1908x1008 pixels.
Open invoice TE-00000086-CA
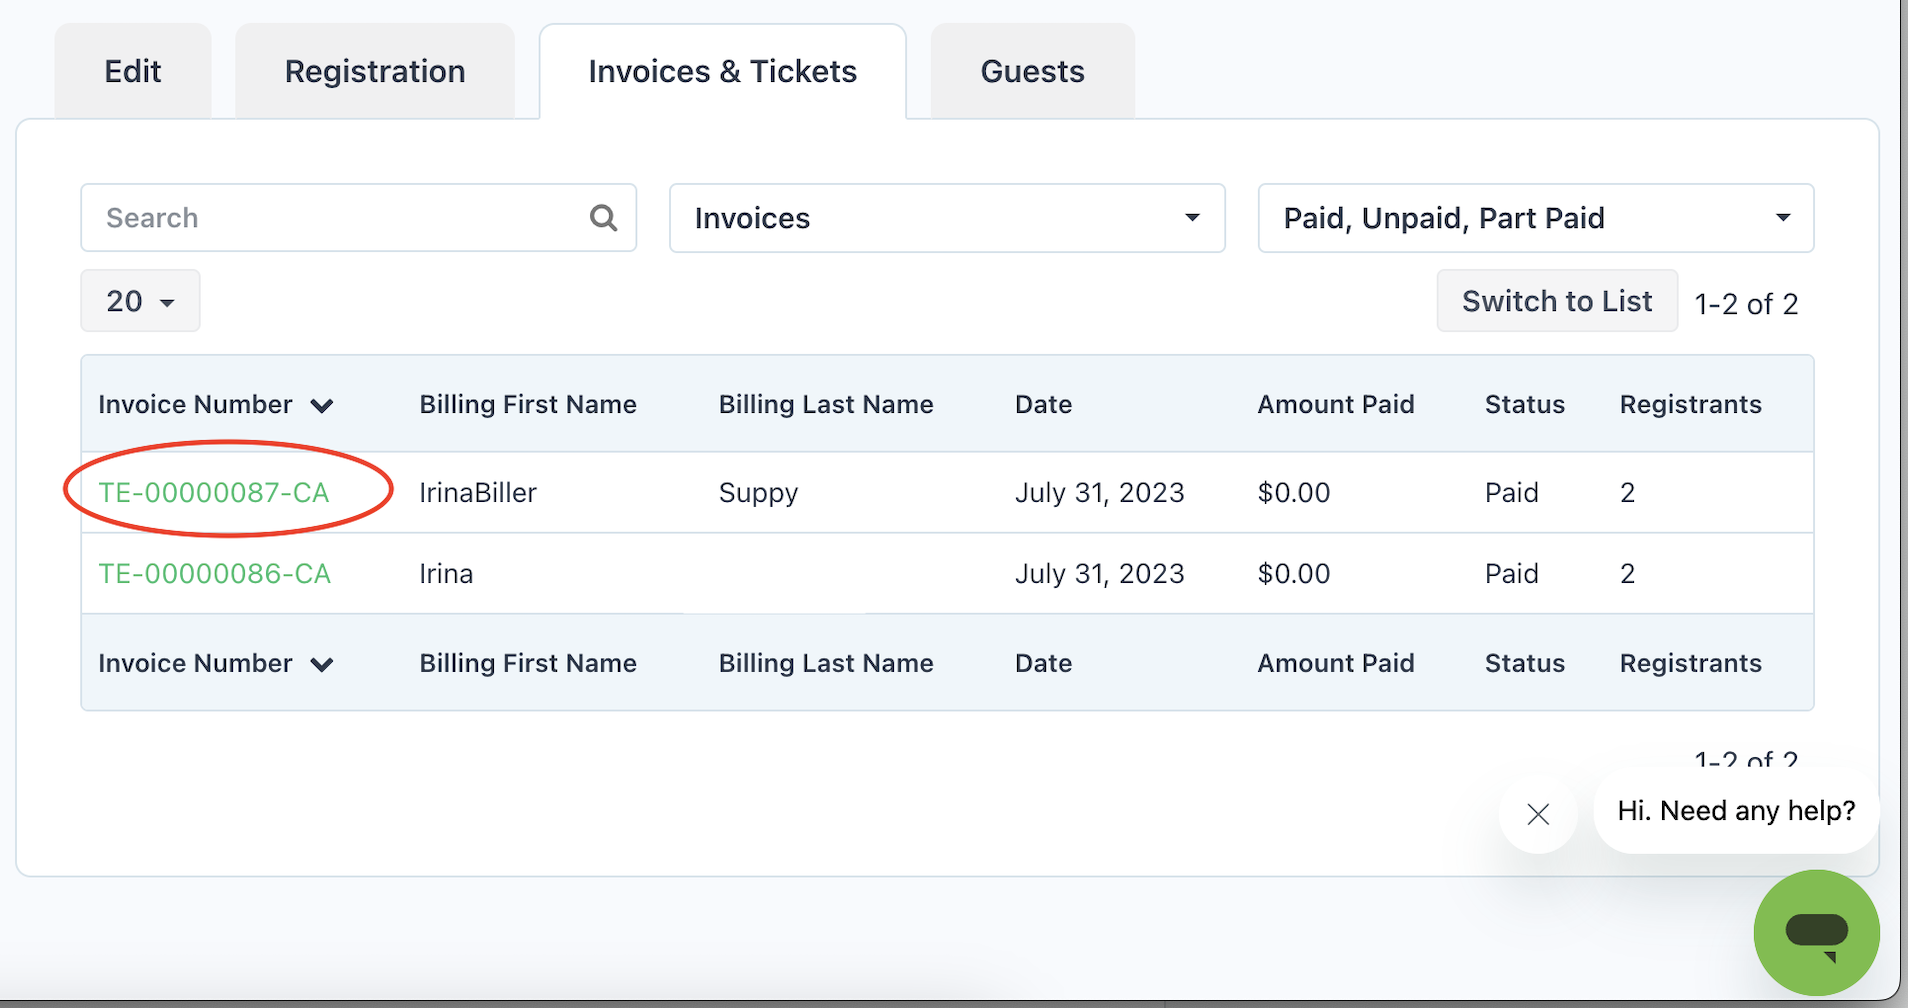214,573
